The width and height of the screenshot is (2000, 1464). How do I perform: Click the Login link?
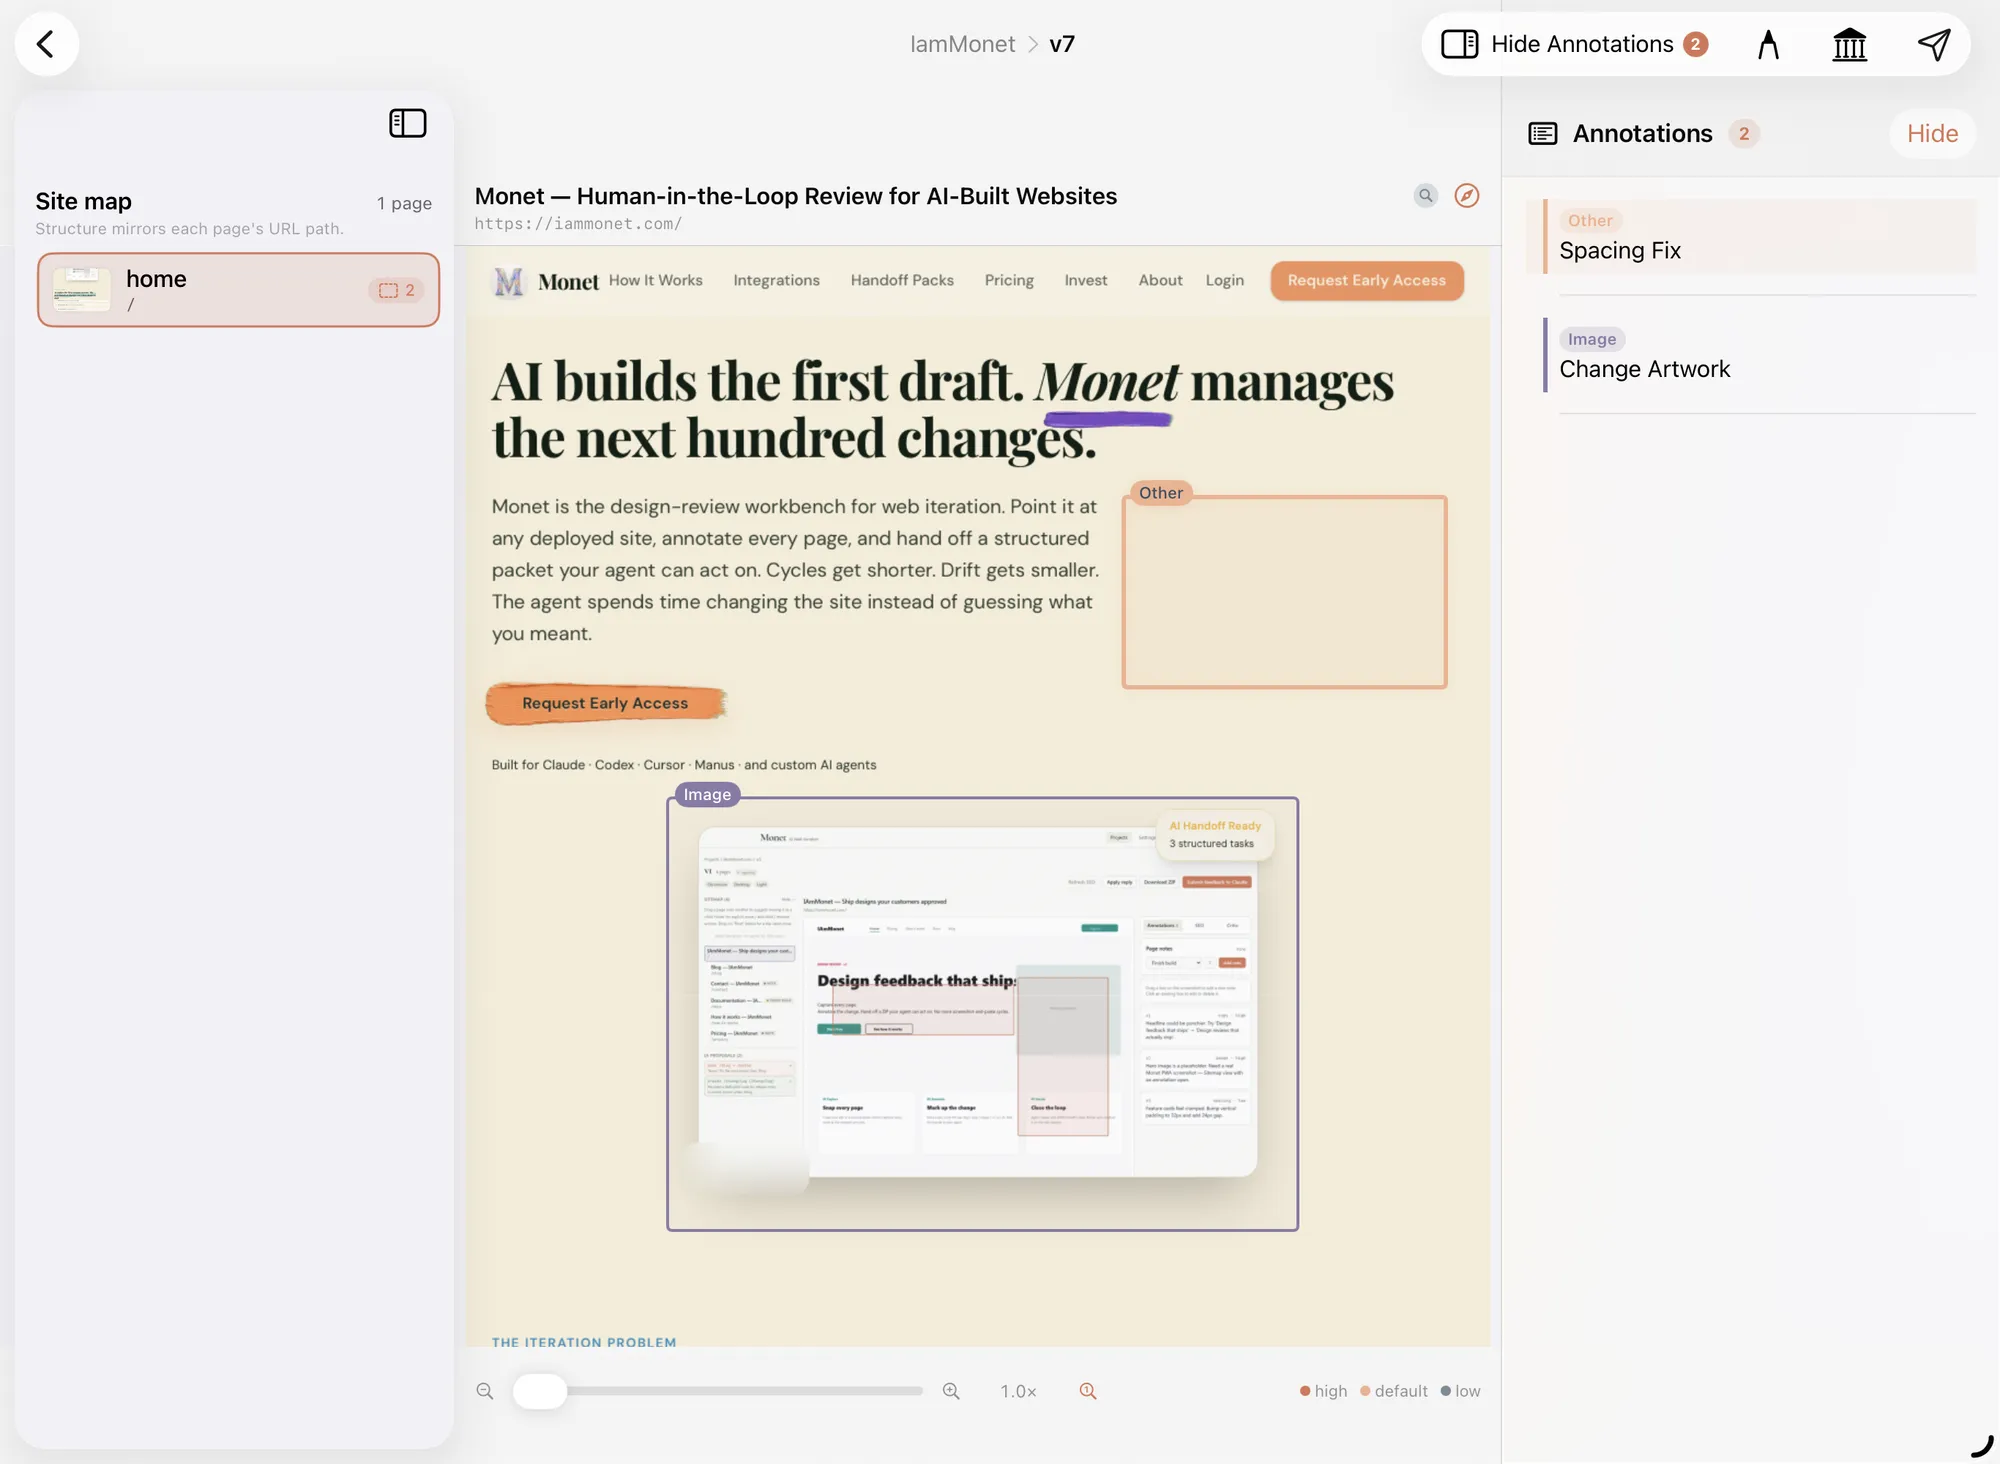1224,280
